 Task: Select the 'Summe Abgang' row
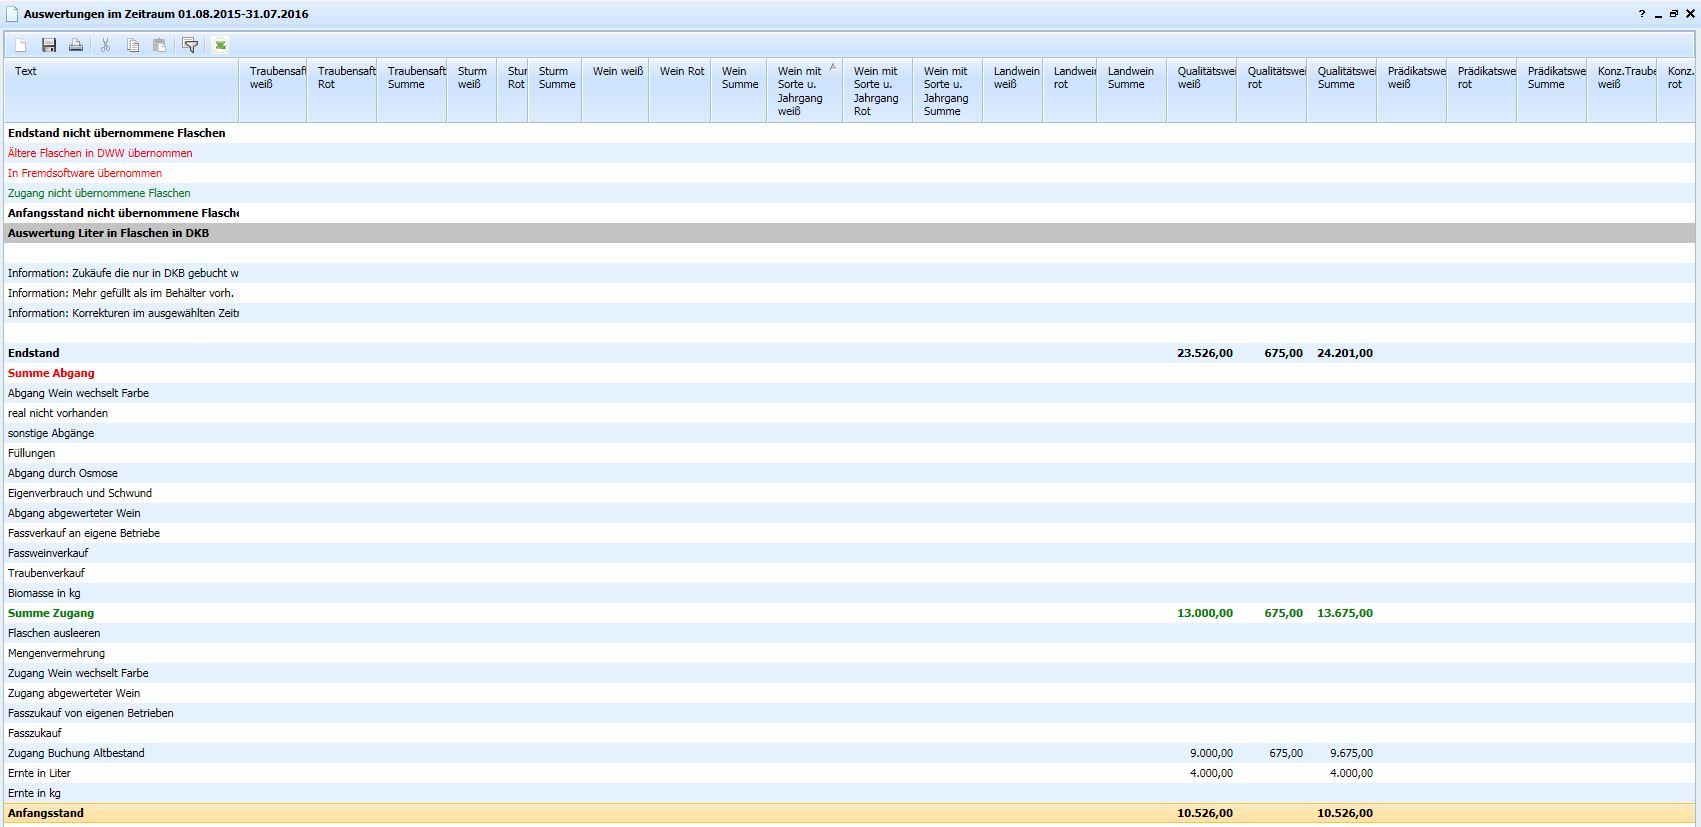click(52, 373)
